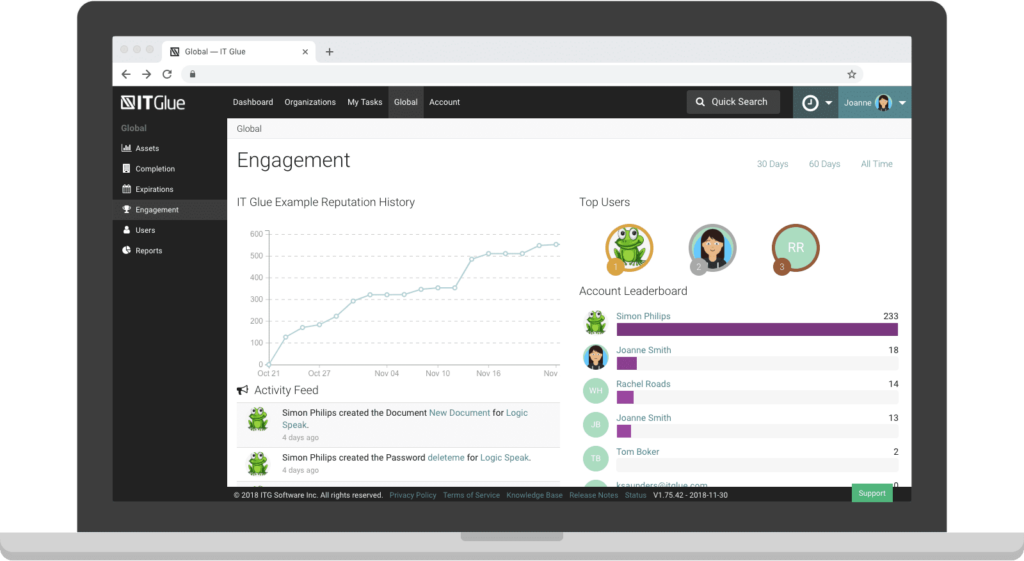Open the Organizations menu item

pyautogui.click(x=310, y=102)
